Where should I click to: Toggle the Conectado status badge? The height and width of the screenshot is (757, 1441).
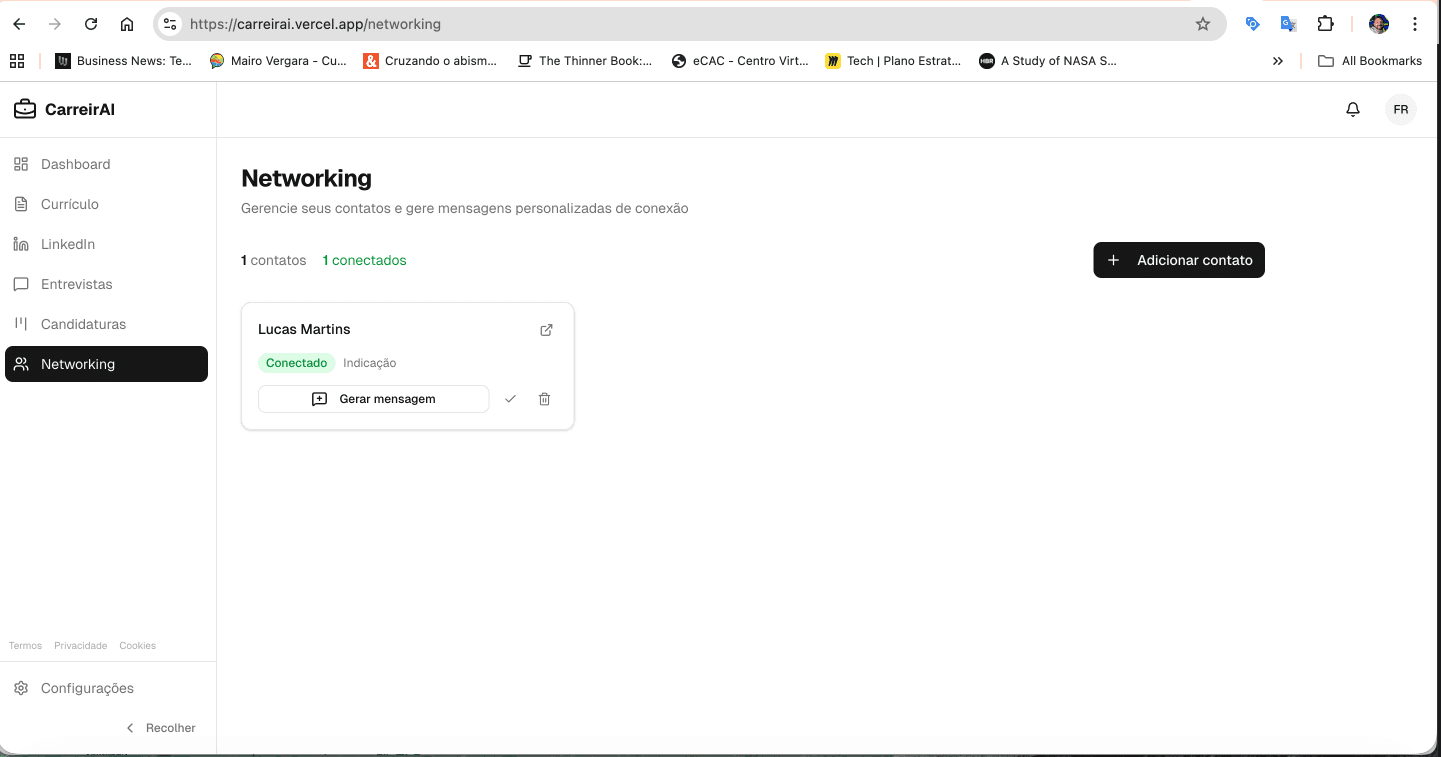(x=296, y=362)
